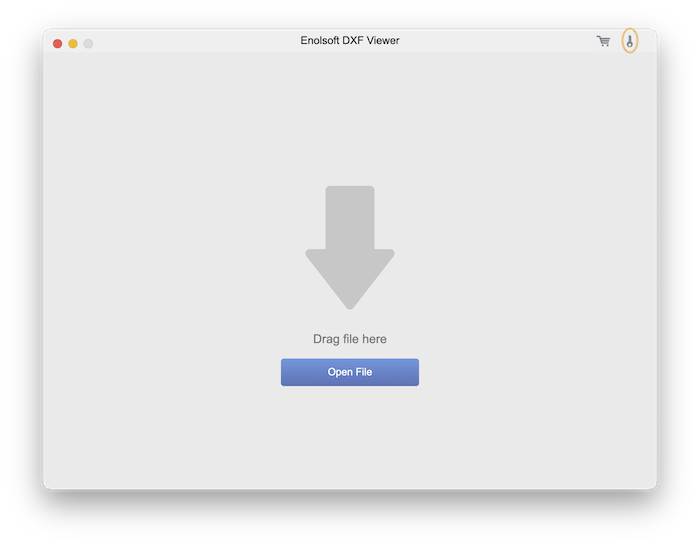This screenshot has height=546, width=700.
Task: Click the large gray down arrow graphic
Action: [x=350, y=247]
